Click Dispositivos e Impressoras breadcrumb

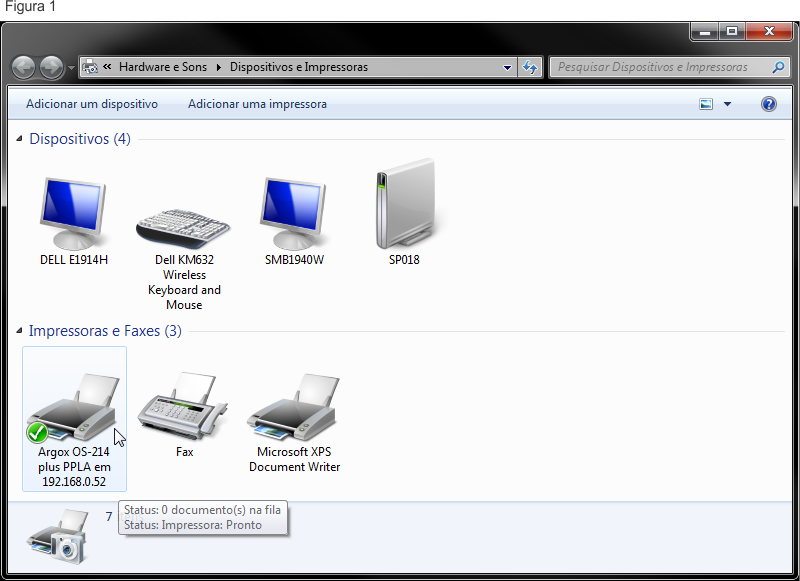pyautogui.click(x=299, y=67)
